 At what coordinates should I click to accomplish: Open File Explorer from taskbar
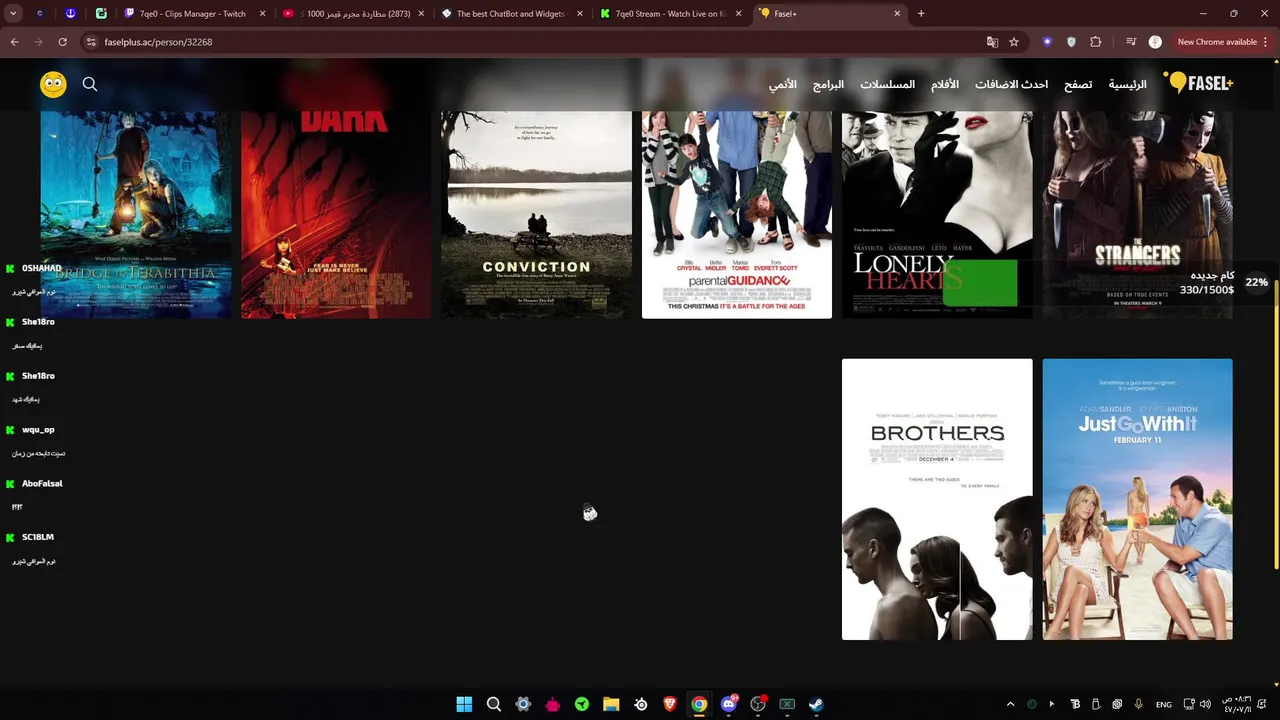611,704
